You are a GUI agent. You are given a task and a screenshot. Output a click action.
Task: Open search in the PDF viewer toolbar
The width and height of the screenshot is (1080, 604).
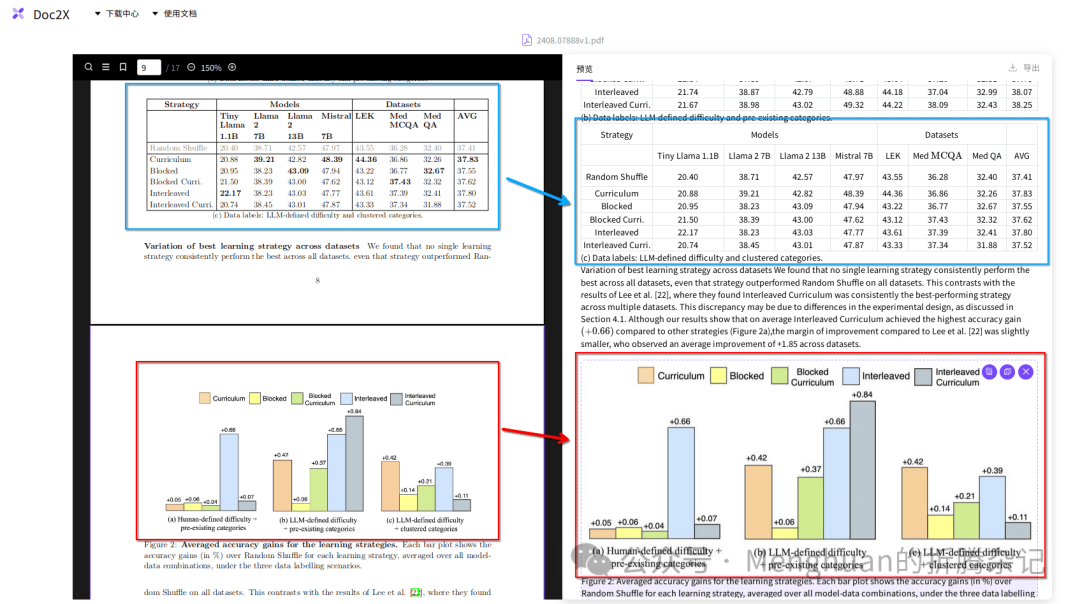tap(89, 67)
